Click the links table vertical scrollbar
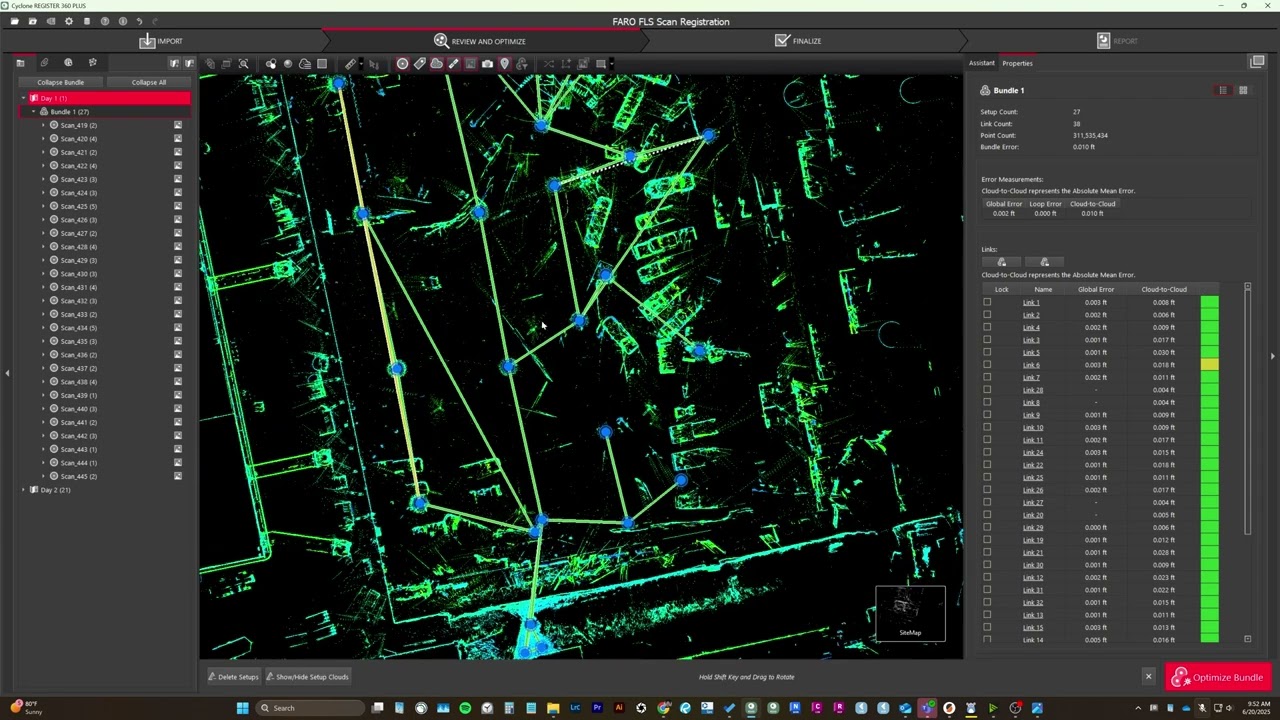The width and height of the screenshot is (1280, 720). pos(1247,410)
